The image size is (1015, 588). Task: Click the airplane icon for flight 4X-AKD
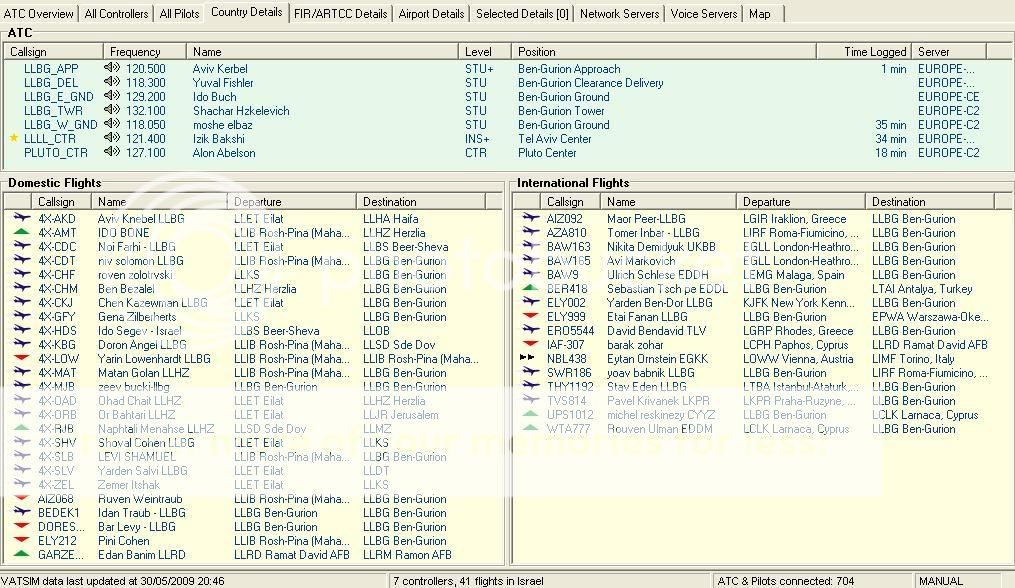coord(20,219)
